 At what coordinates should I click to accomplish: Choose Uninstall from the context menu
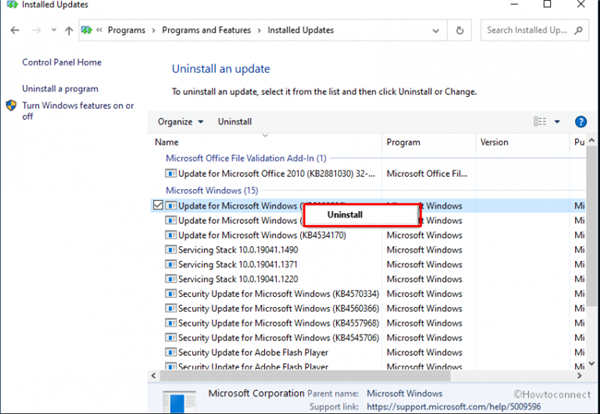click(344, 215)
